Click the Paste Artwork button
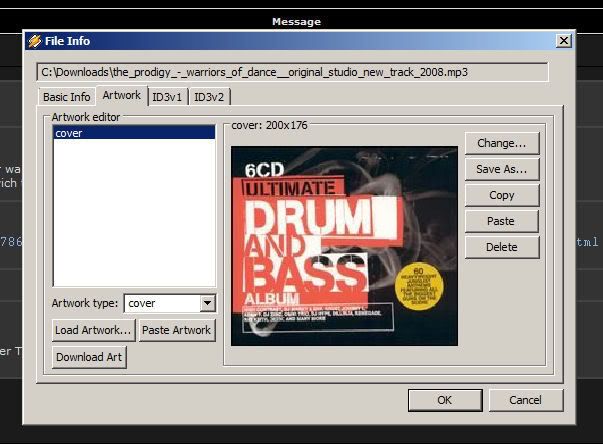The image size is (603, 444). point(177,330)
